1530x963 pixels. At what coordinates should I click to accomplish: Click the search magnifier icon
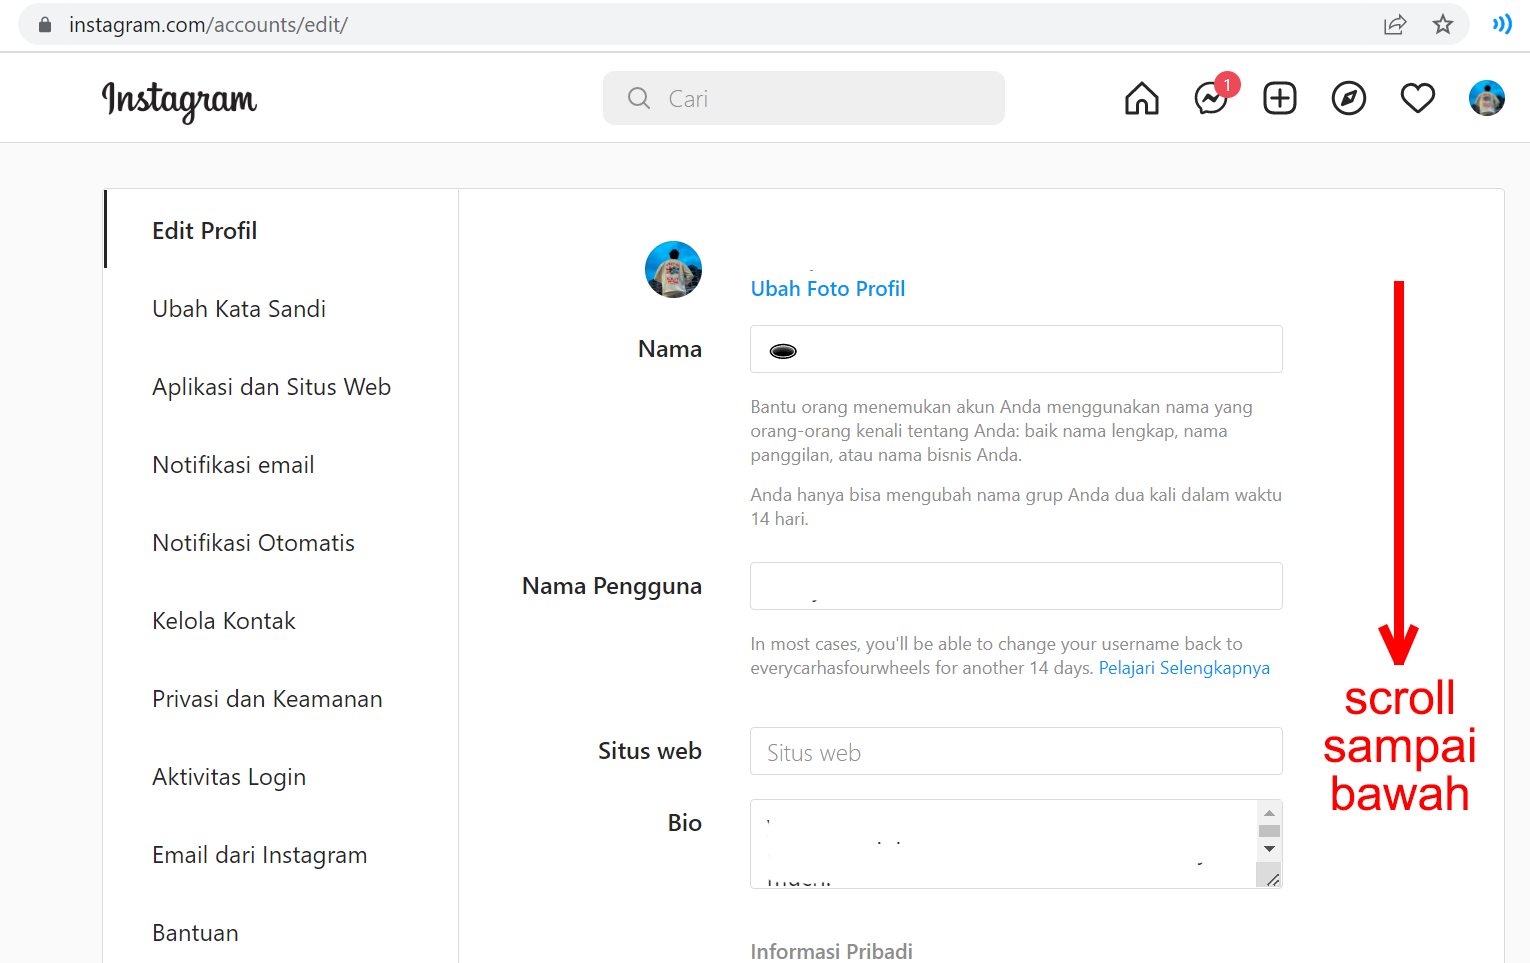pos(639,98)
